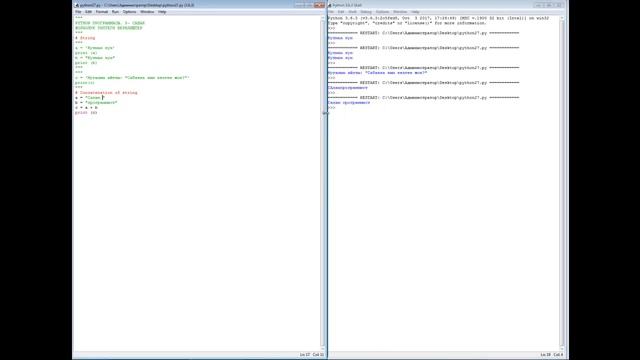
Task: Open the Help menu in the Python Shell window
Action: (x=416, y=12)
